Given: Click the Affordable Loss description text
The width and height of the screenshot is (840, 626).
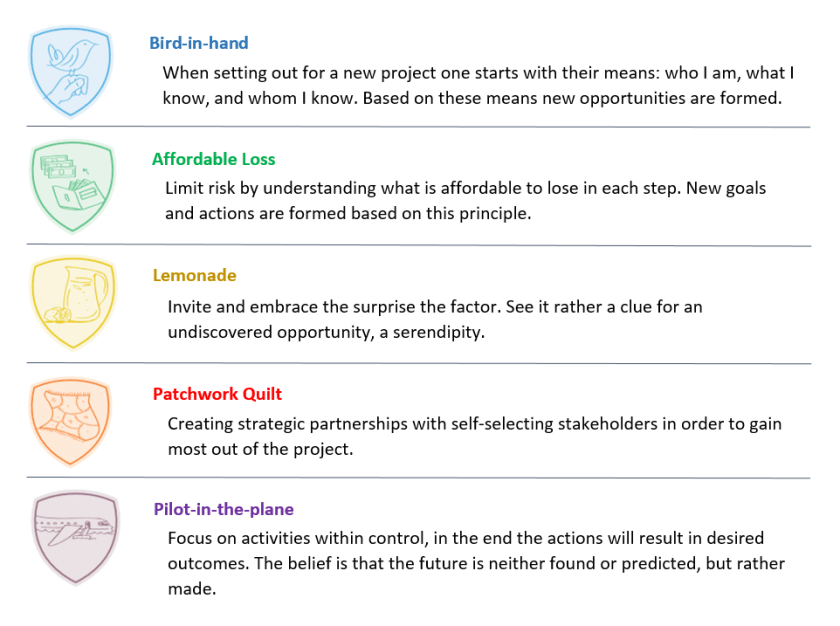Looking at the screenshot, I should [465, 200].
